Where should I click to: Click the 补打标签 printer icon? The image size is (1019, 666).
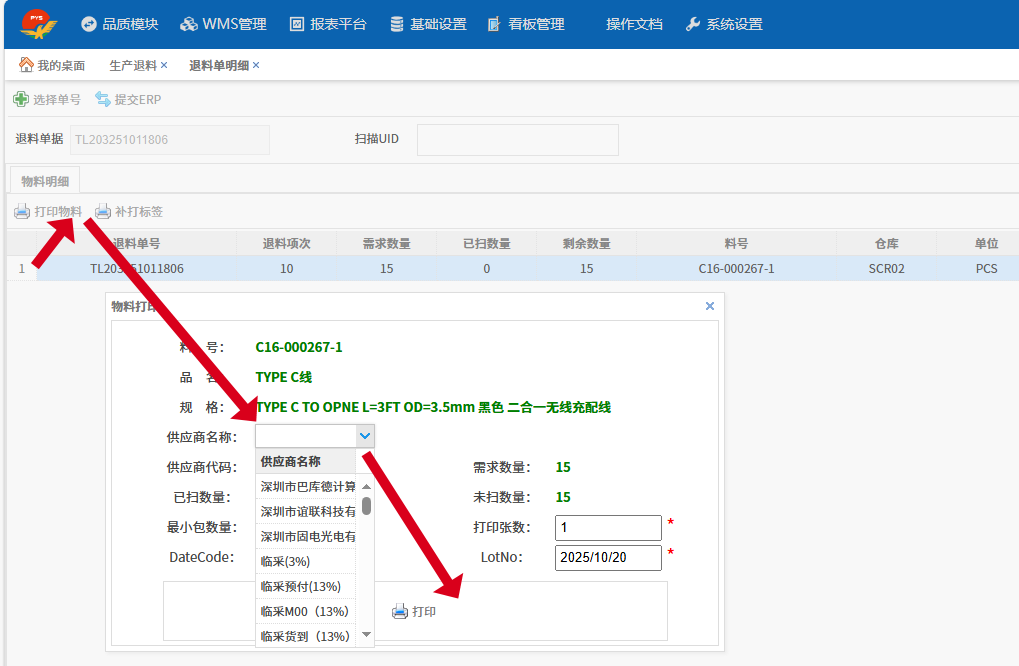tap(103, 212)
